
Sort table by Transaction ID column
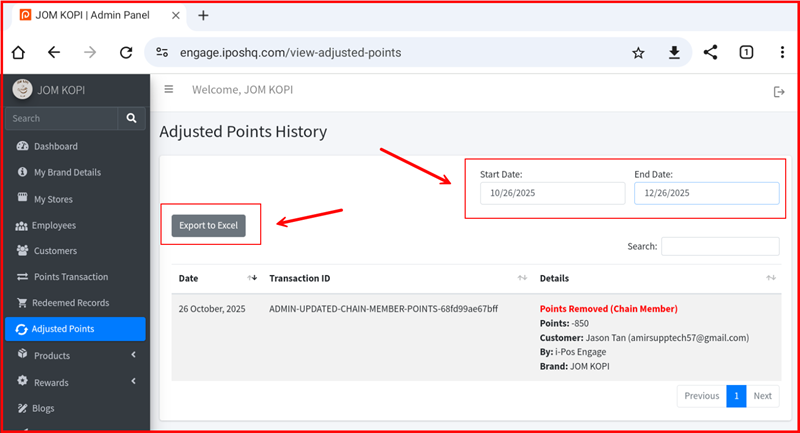522,277
